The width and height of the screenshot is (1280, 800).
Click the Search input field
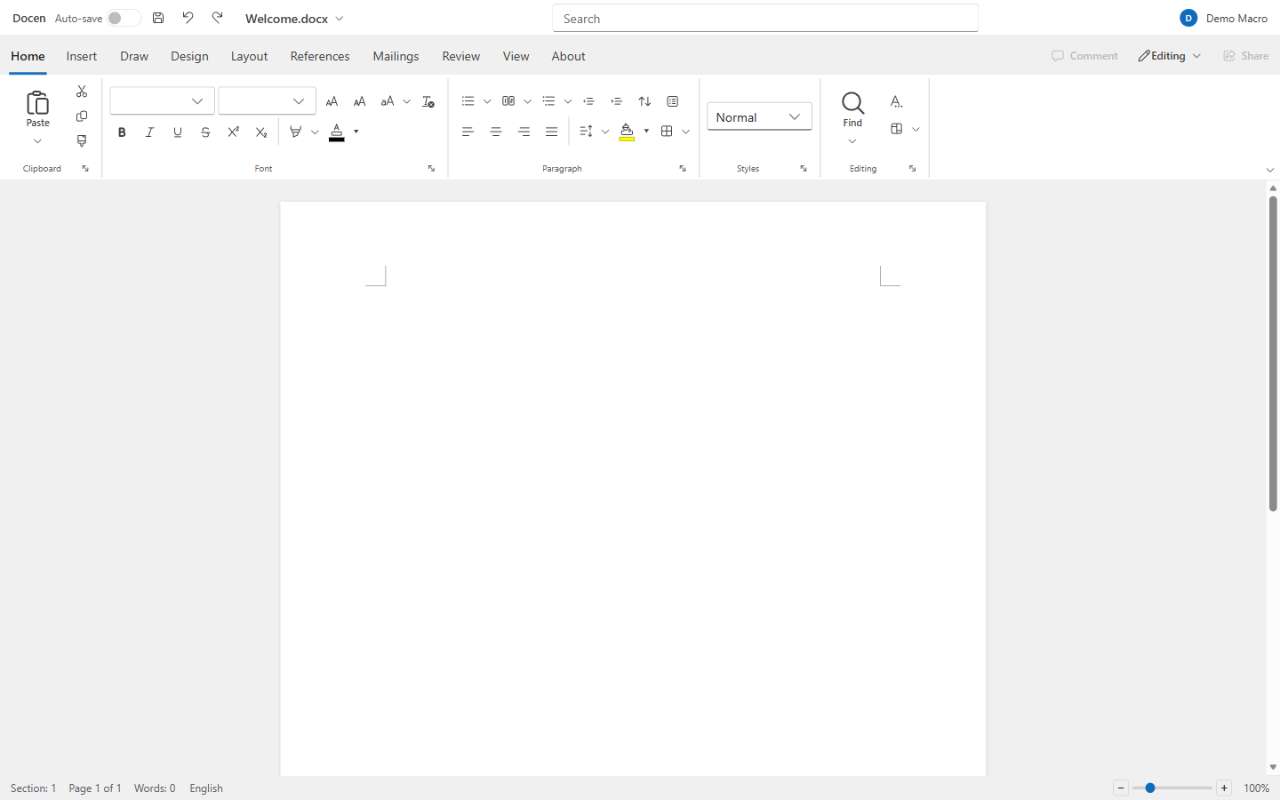765,18
